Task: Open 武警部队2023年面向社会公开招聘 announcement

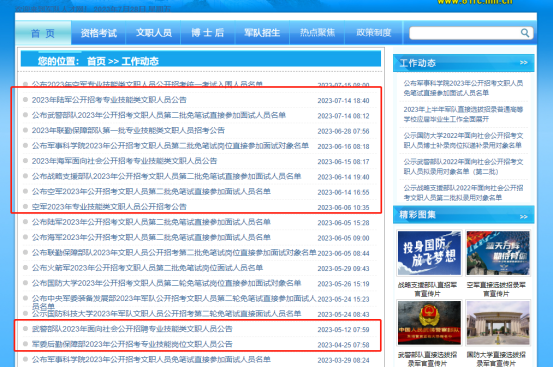Action: pyautogui.click(x=132, y=329)
